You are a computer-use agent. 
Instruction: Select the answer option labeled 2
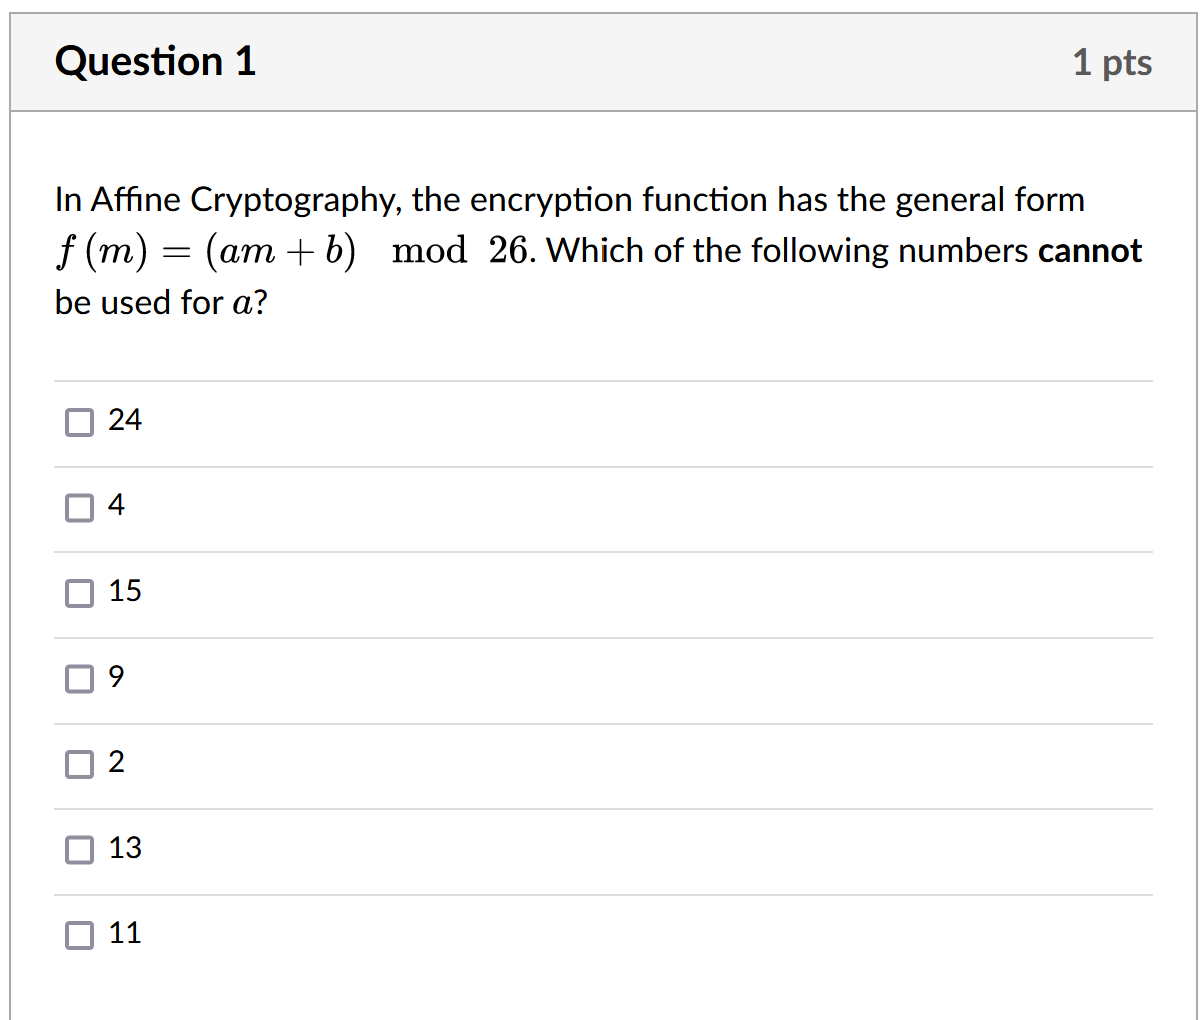click(x=117, y=763)
